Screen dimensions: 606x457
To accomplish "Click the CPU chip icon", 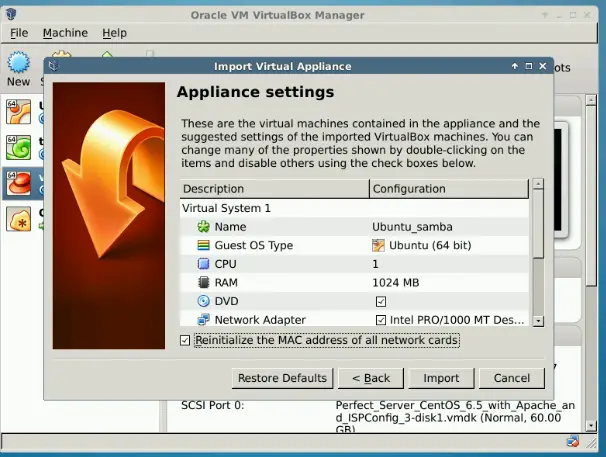I will [x=203, y=264].
